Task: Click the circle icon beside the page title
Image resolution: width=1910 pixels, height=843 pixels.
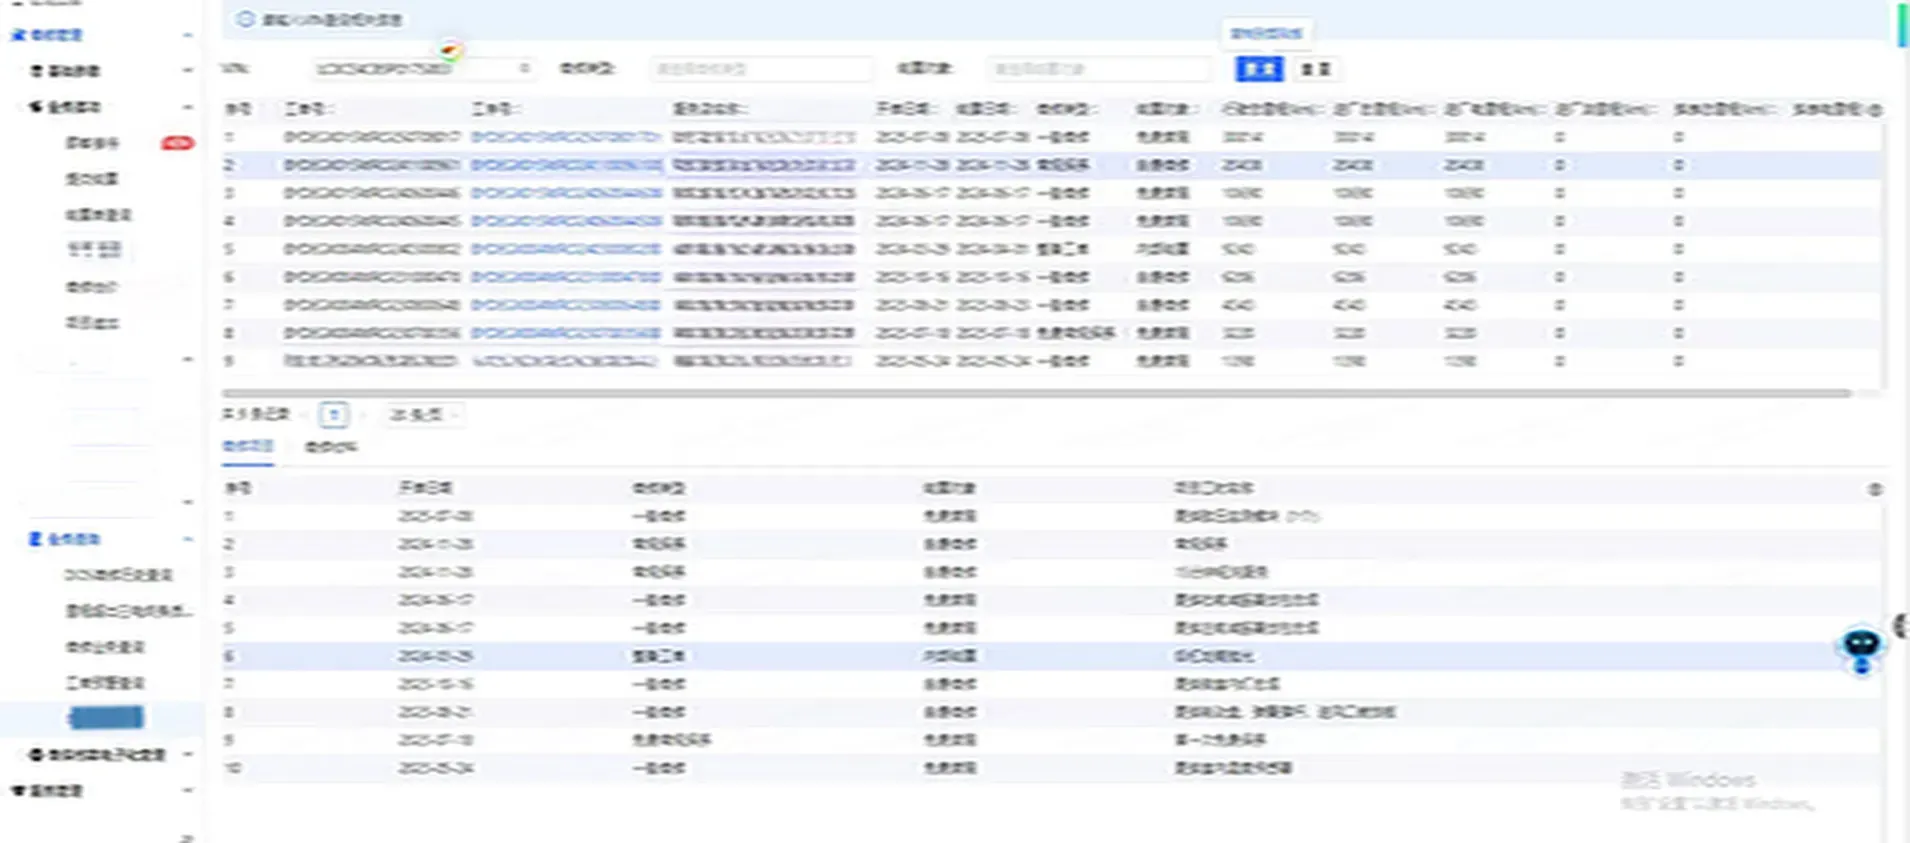Action: [245, 19]
